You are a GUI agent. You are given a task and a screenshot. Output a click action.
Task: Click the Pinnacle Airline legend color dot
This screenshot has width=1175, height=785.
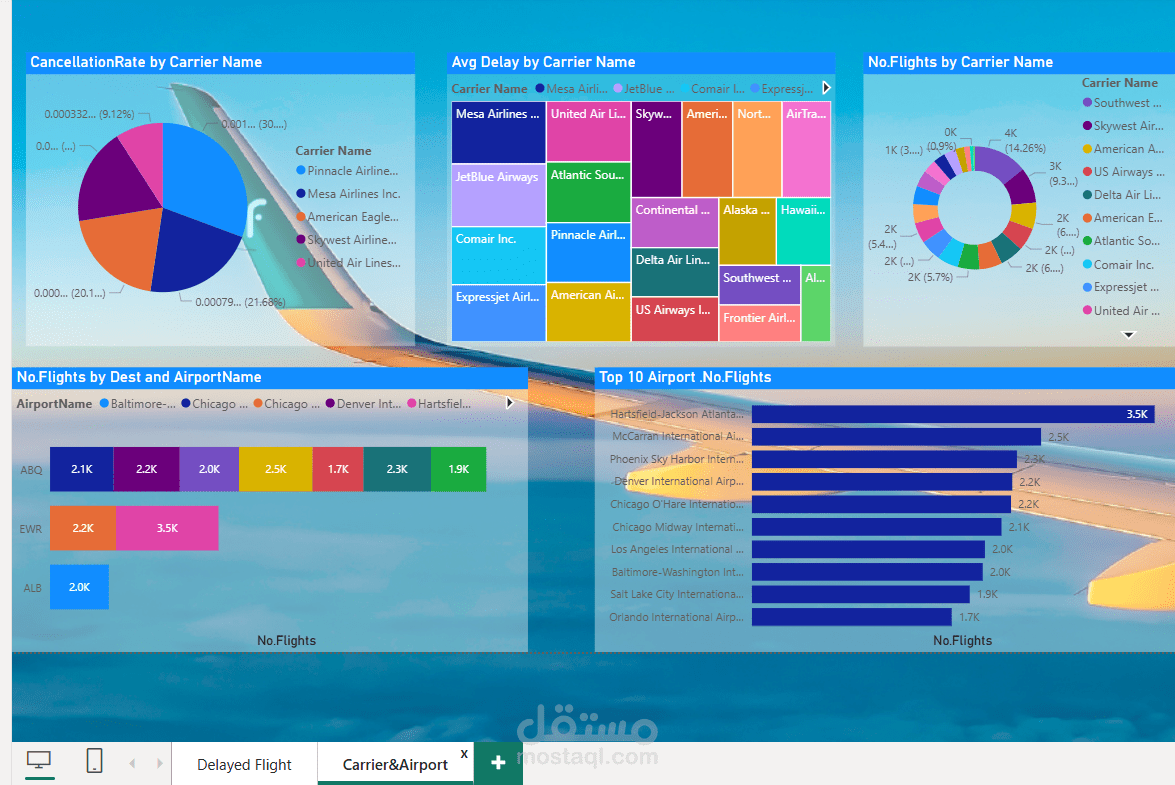[x=300, y=171]
